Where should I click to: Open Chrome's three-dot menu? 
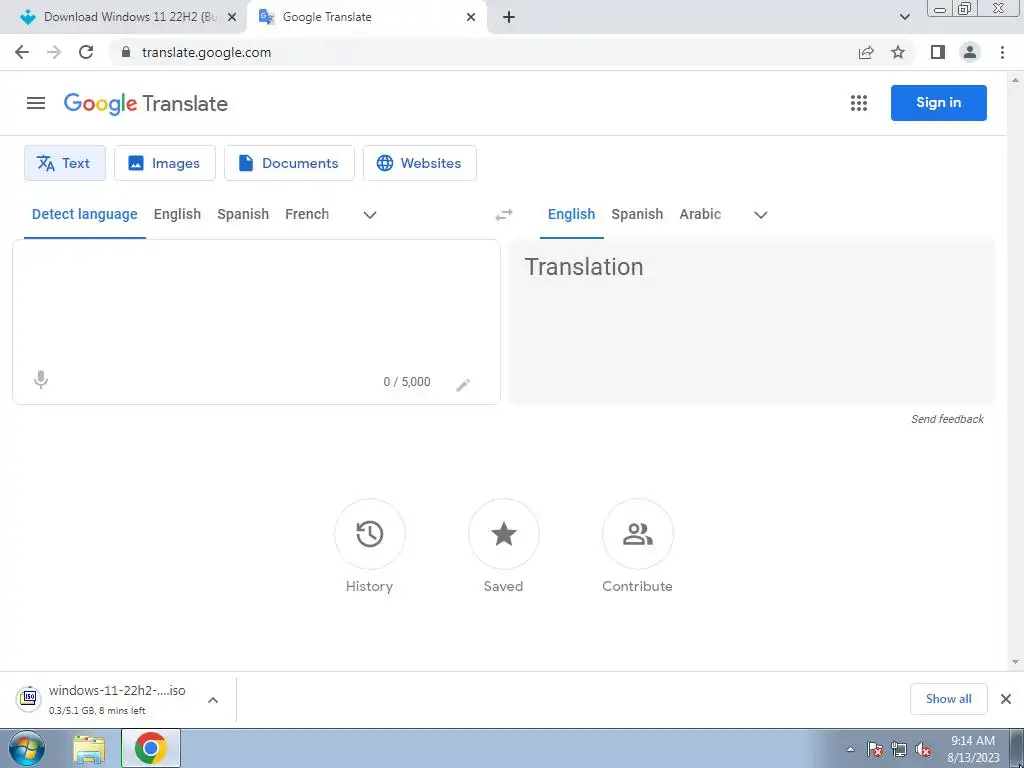[x=1002, y=52]
